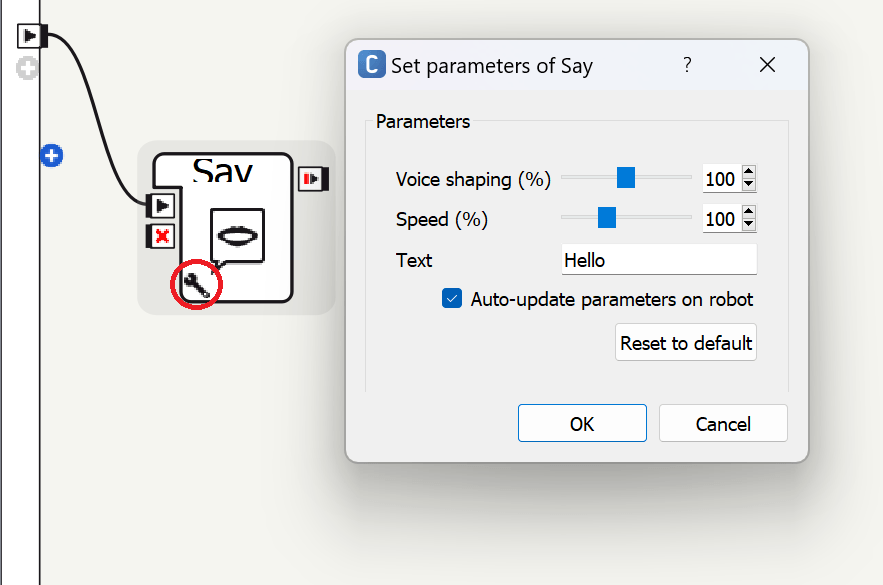Click the Say box onStopped output
This screenshot has height=585, width=883.
(314, 179)
